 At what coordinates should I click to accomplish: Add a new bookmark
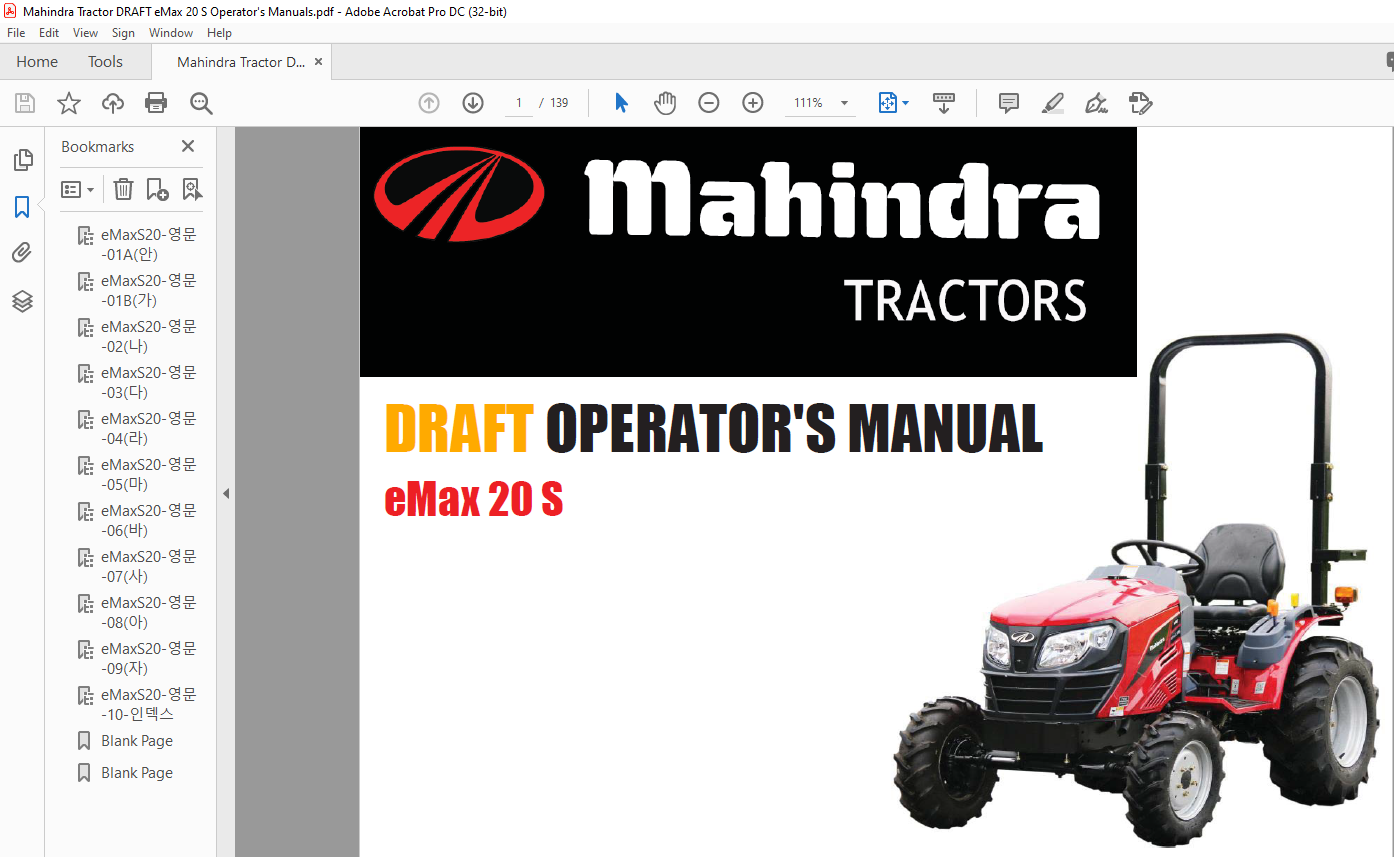tap(157, 189)
